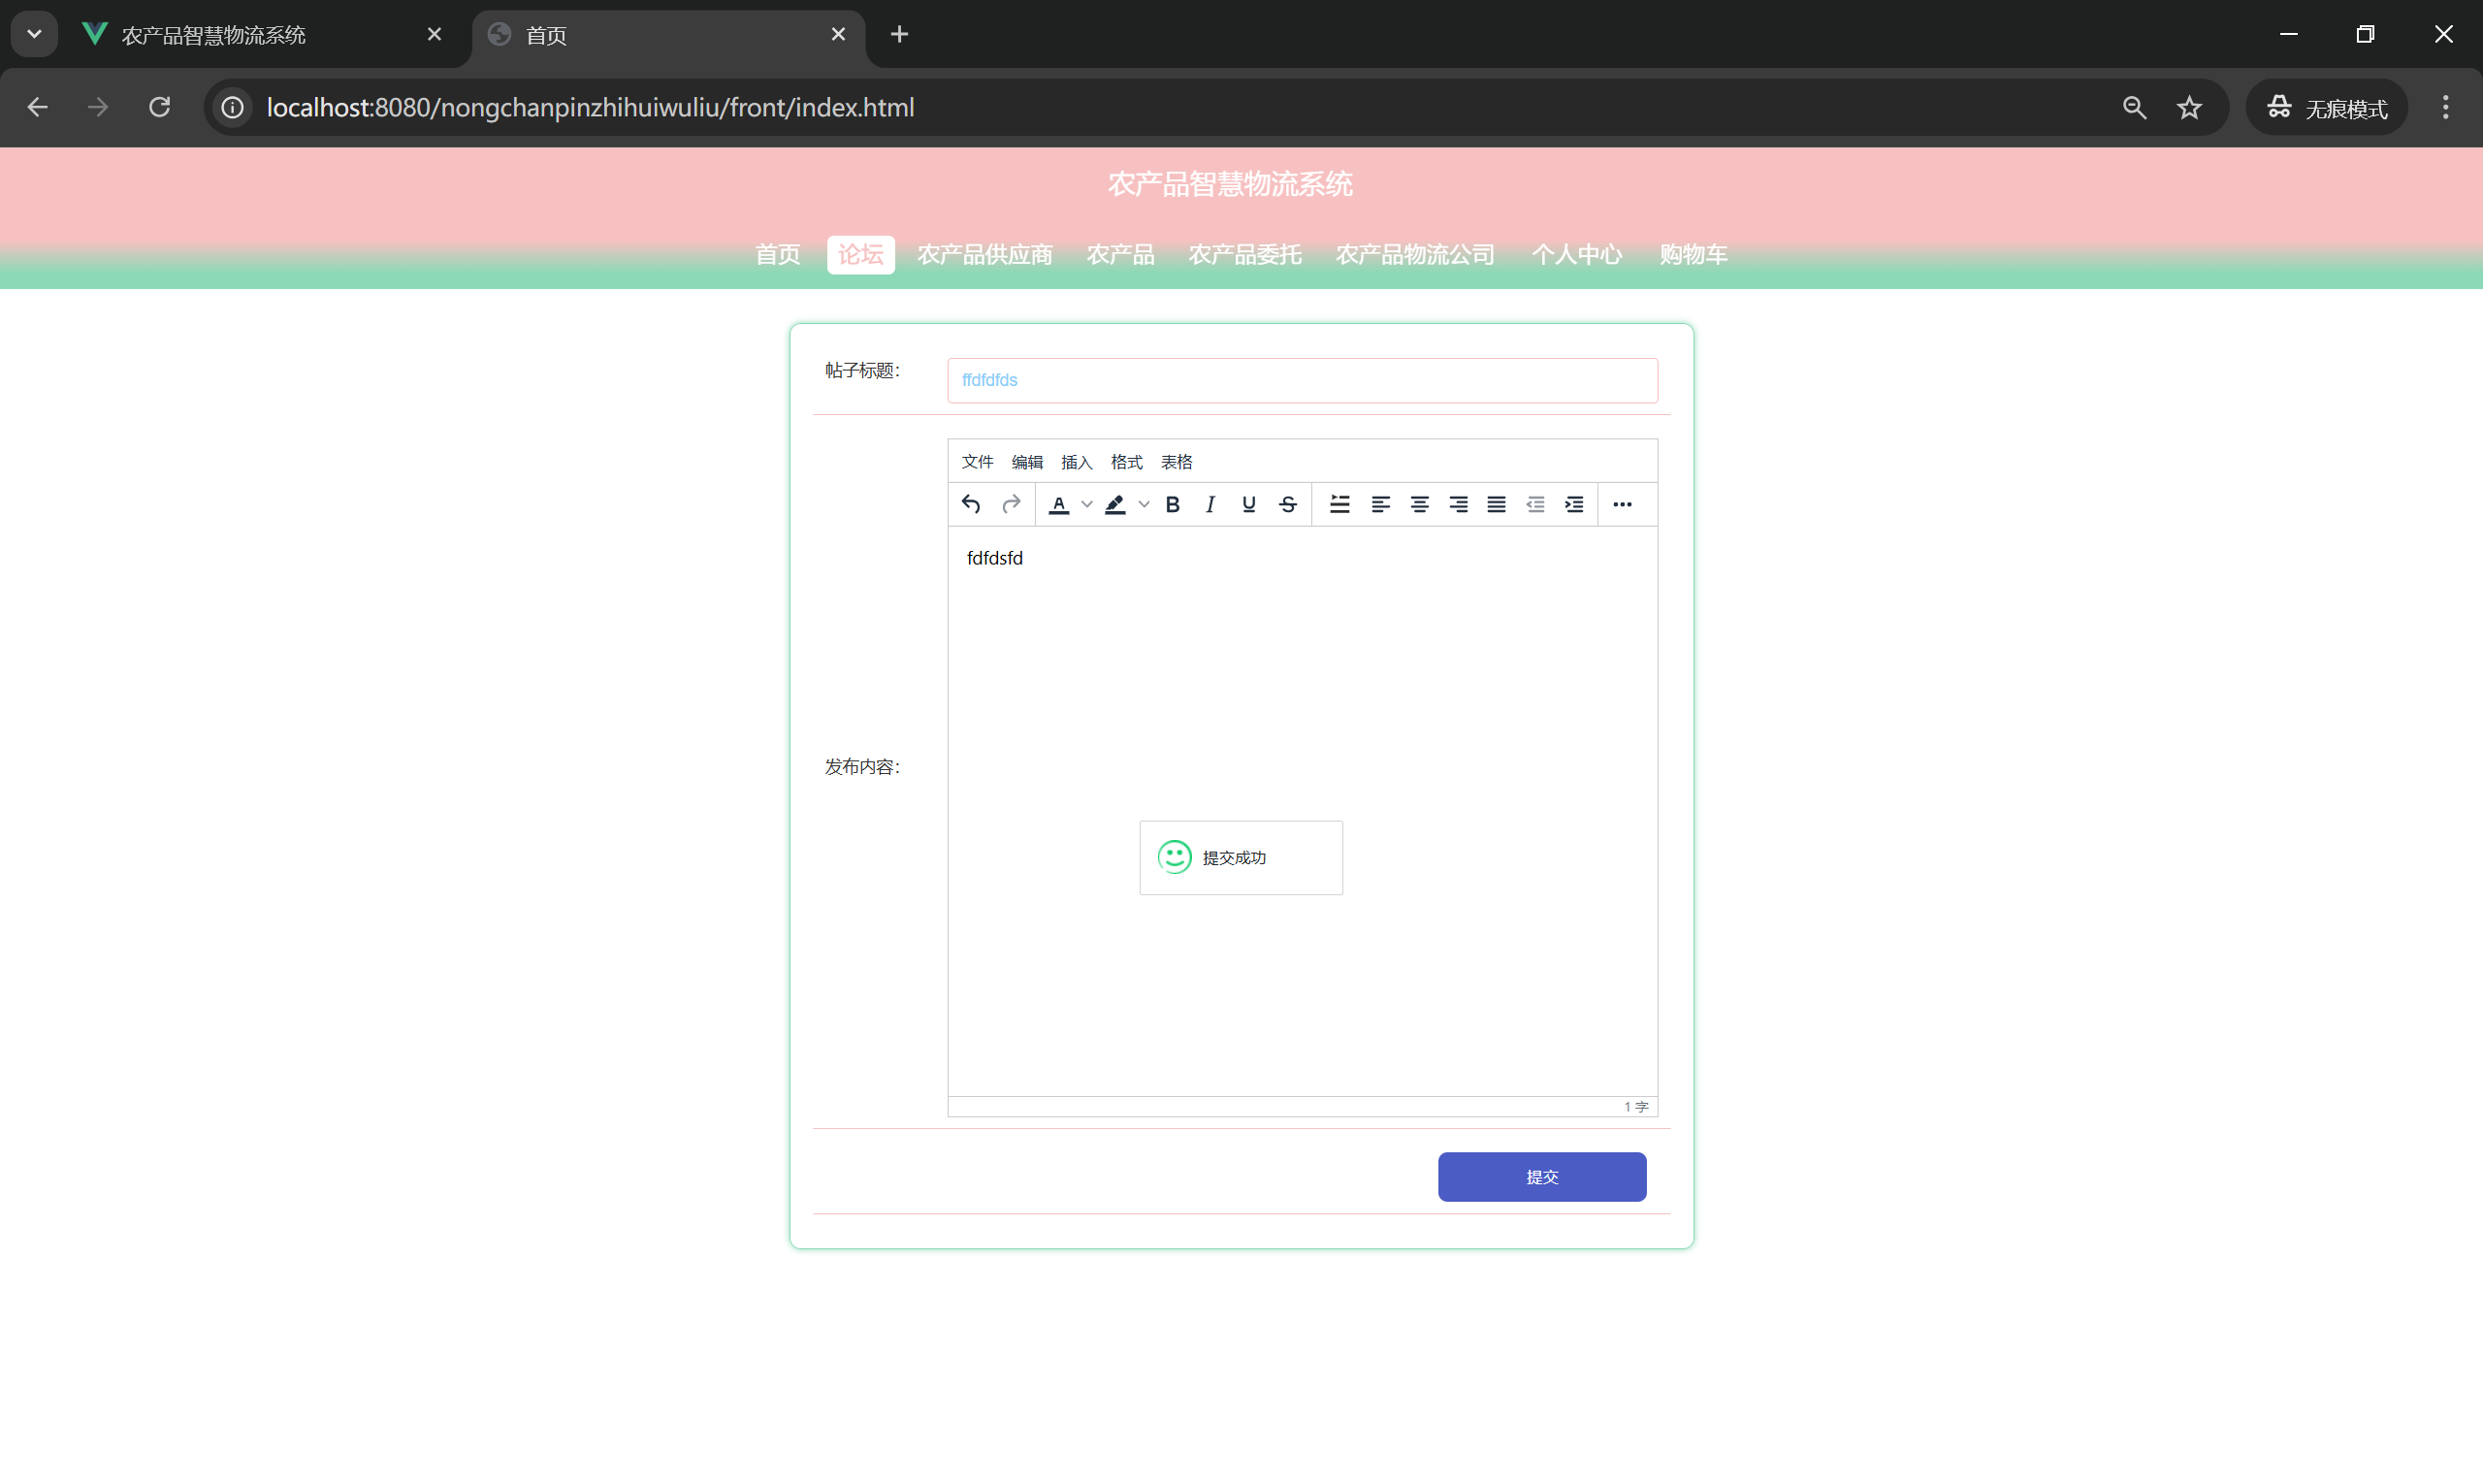Increase paragraph indent

pyautogui.click(x=1574, y=504)
